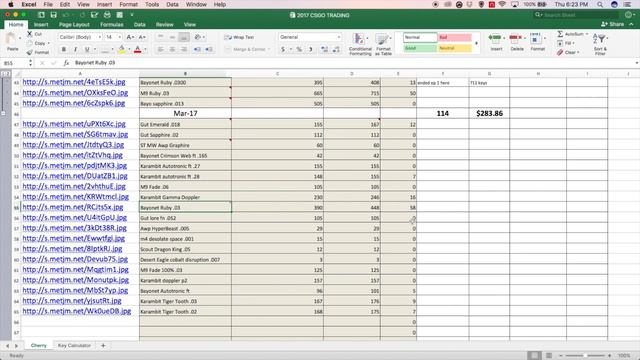Switch to Key Calculator sheet tab

click(x=74, y=345)
